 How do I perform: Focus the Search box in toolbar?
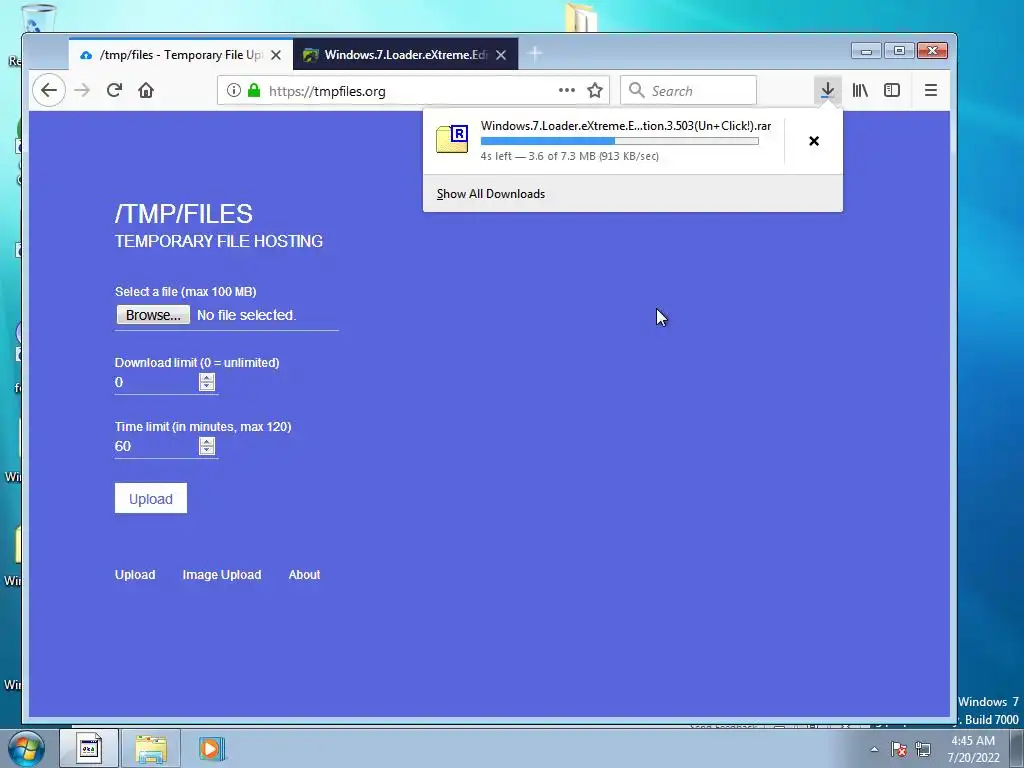pyautogui.click(x=688, y=90)
